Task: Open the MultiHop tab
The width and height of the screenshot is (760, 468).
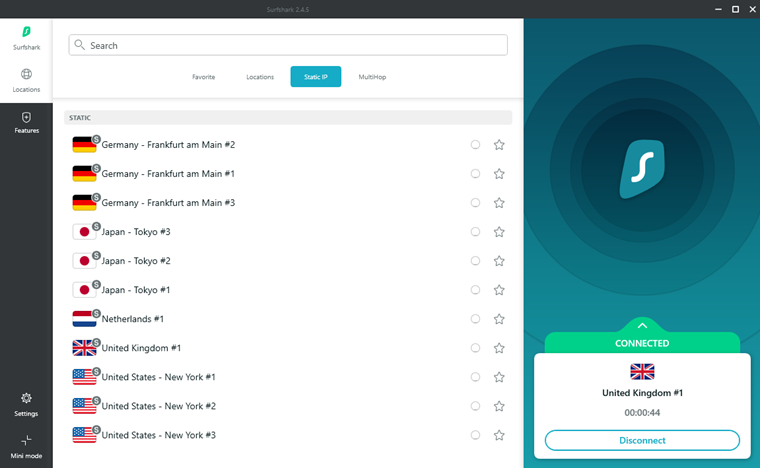Action: pos(373,77)
